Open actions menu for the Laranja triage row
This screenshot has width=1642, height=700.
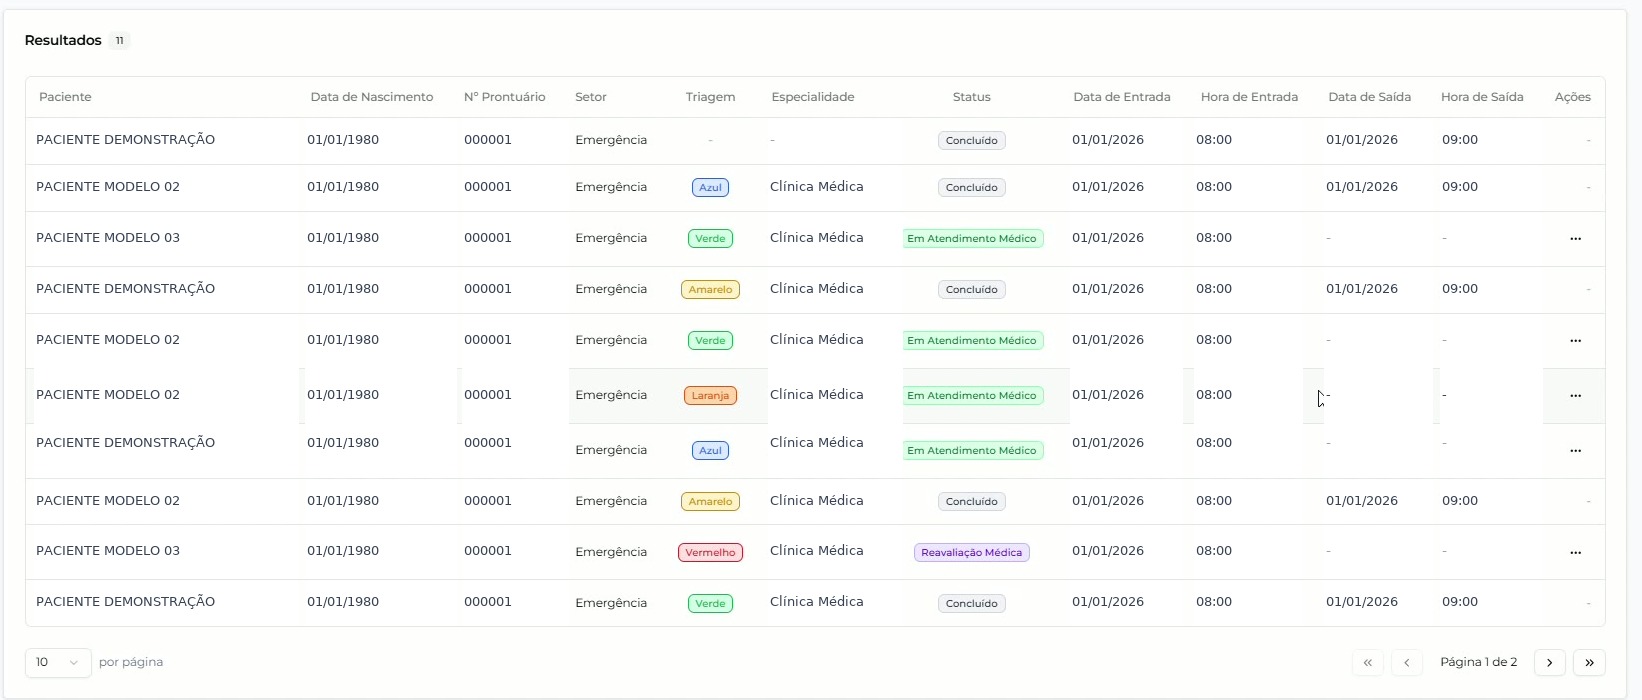(x=1575, y=396)
